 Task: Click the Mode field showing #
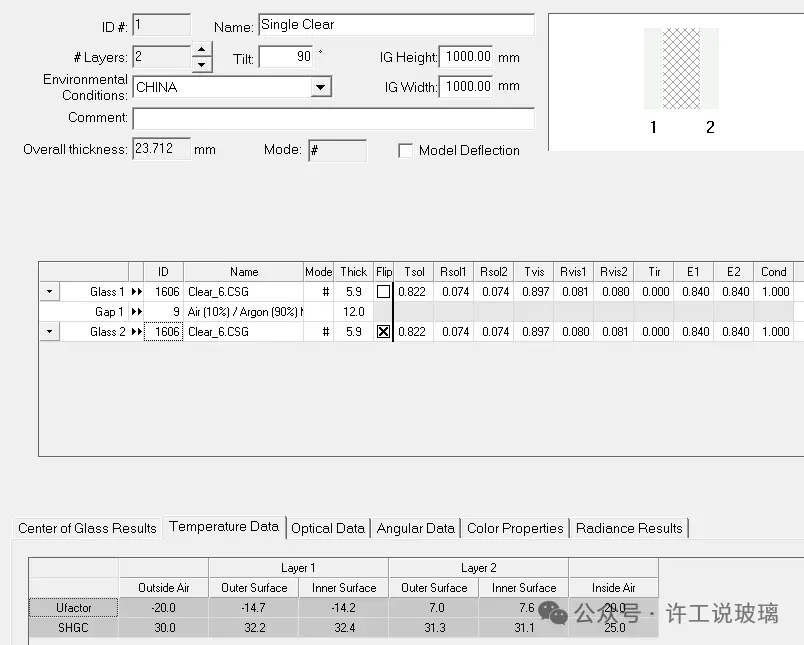[337, 151]
